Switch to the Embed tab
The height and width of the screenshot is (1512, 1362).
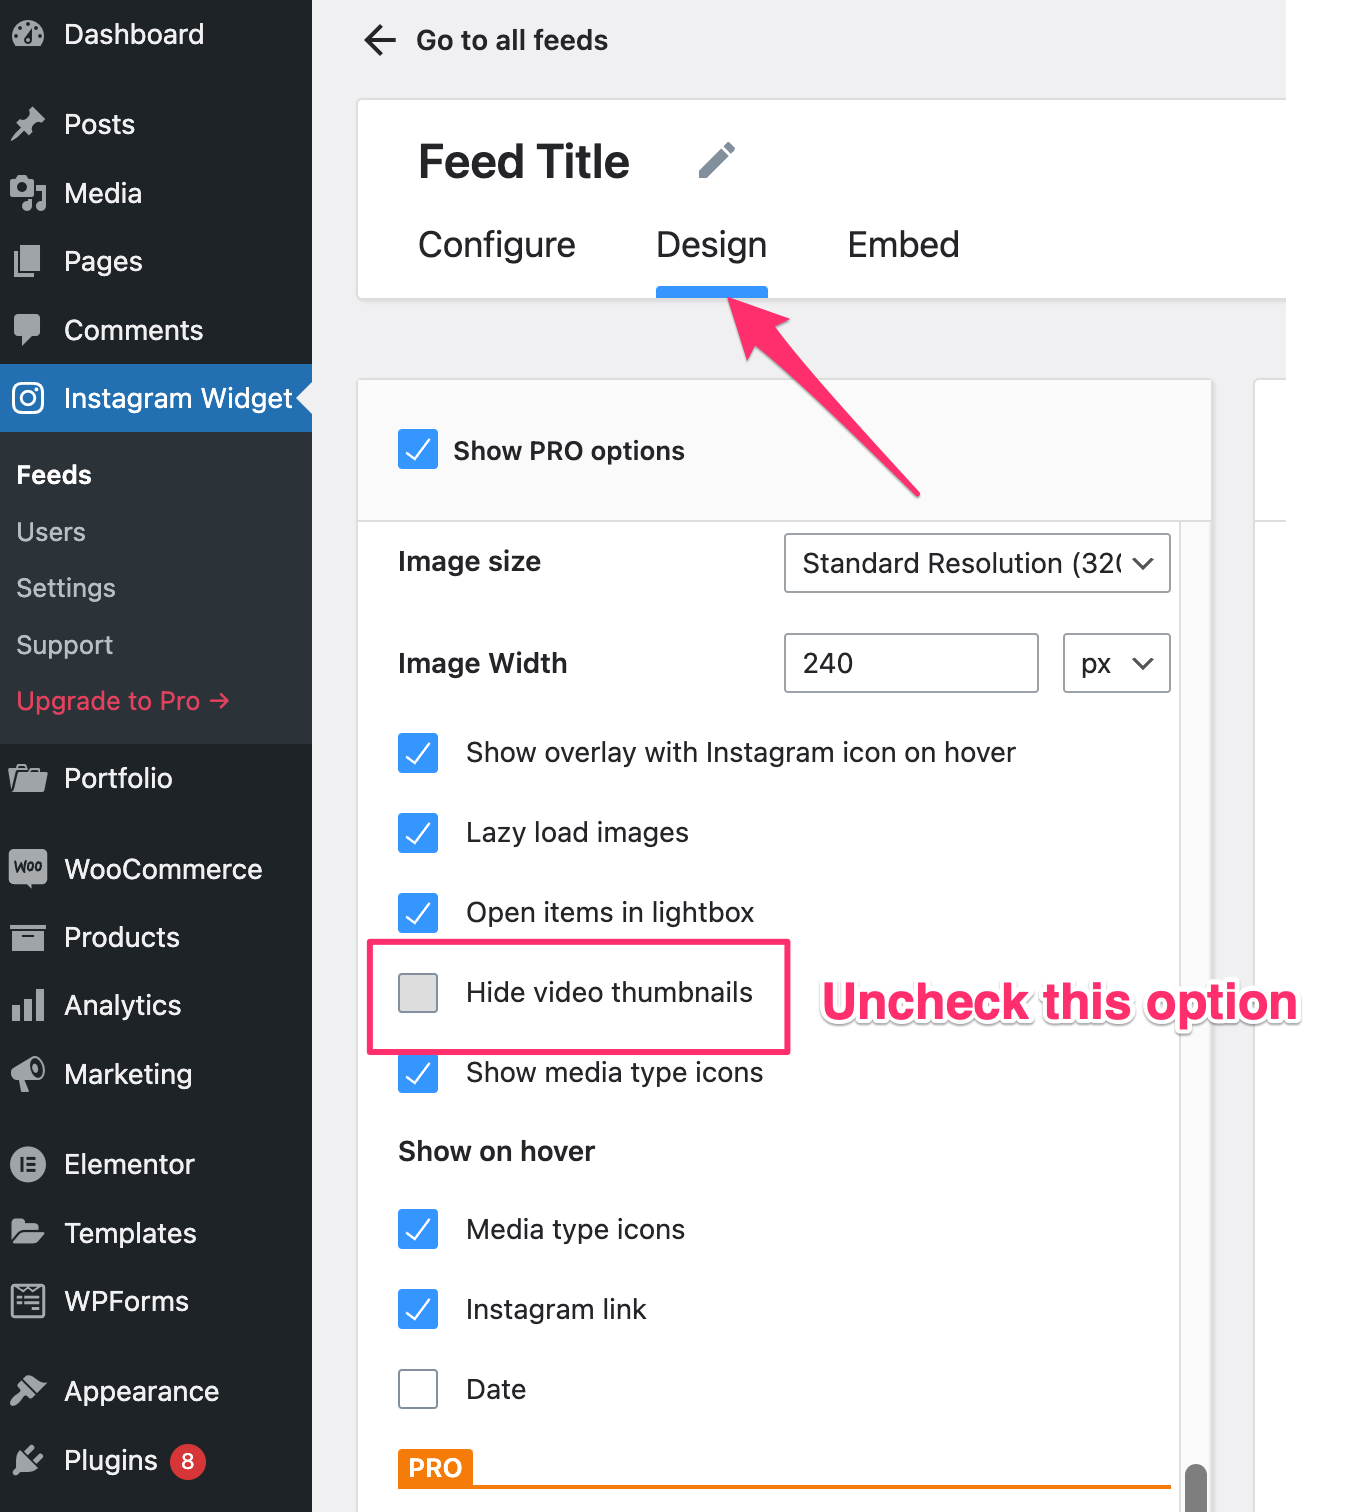pyautogui.click(x=903, y=245)
